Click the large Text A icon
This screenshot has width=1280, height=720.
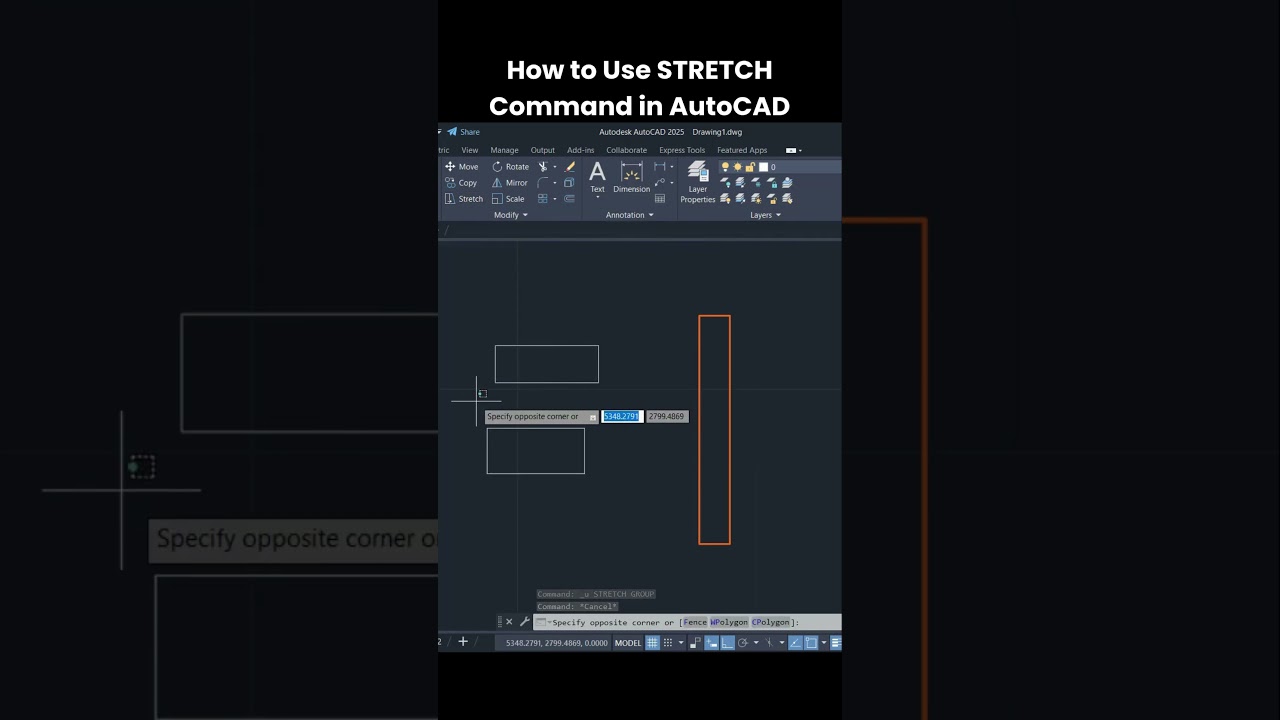pos(597,172)
